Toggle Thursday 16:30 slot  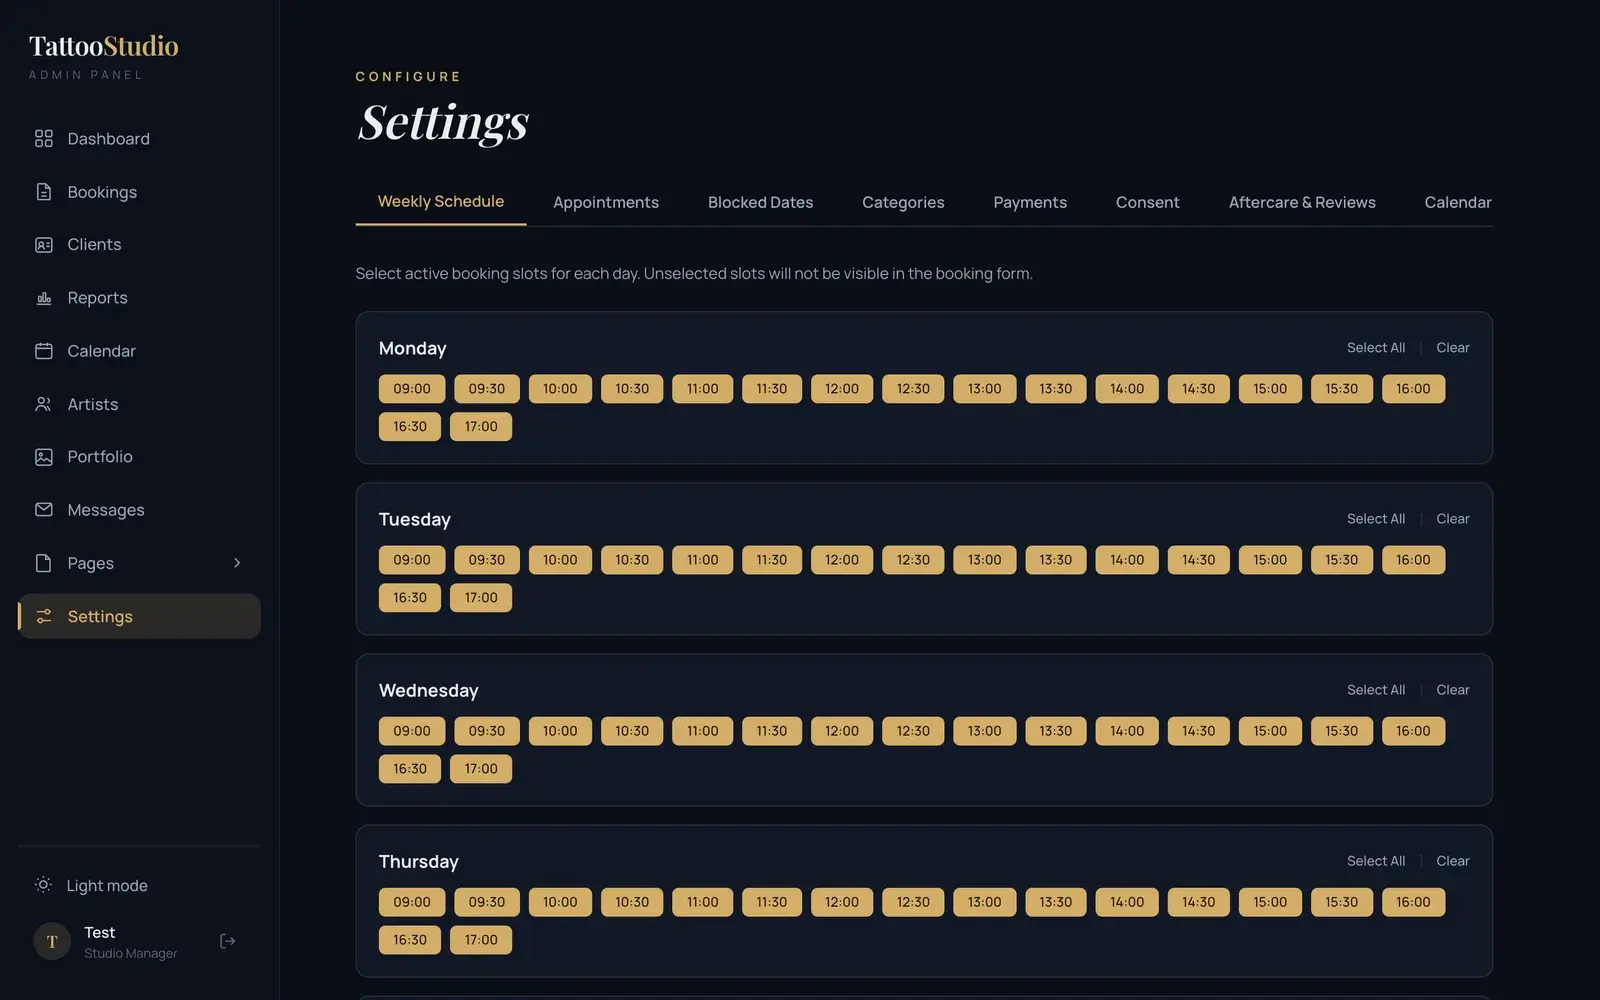410,940
